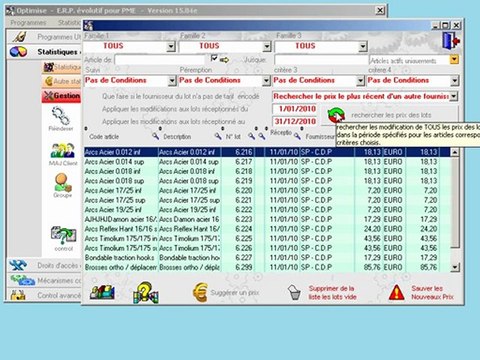
Task: Click the Statistiques pie chart icon
Action: [x=18, y=52]
